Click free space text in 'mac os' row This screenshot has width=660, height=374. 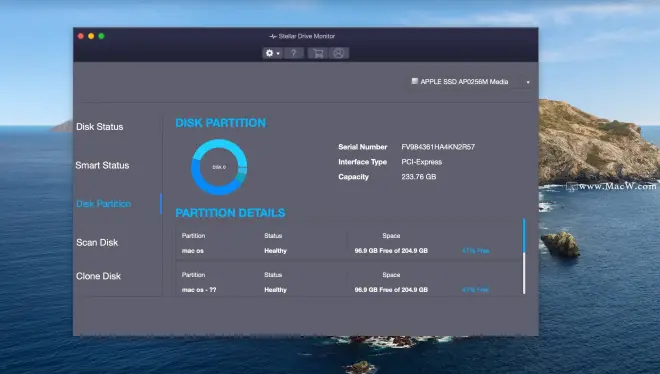coord(391,251)
